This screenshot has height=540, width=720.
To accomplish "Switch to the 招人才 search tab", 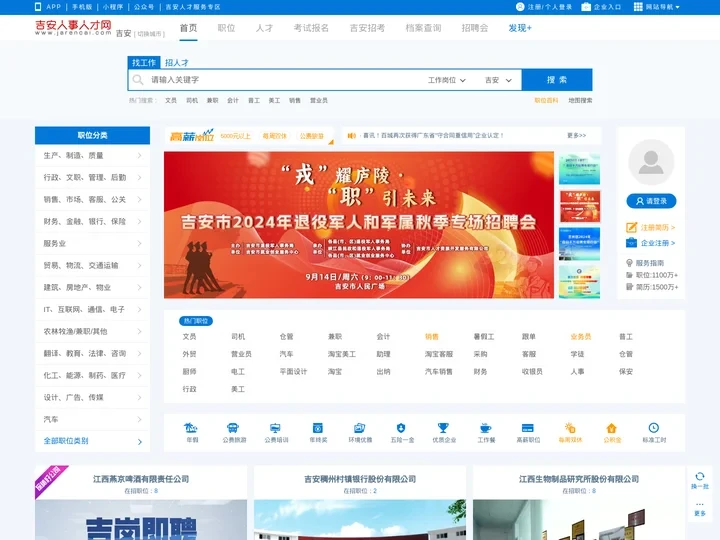I will pyautogui.click(x=177, y=62).
